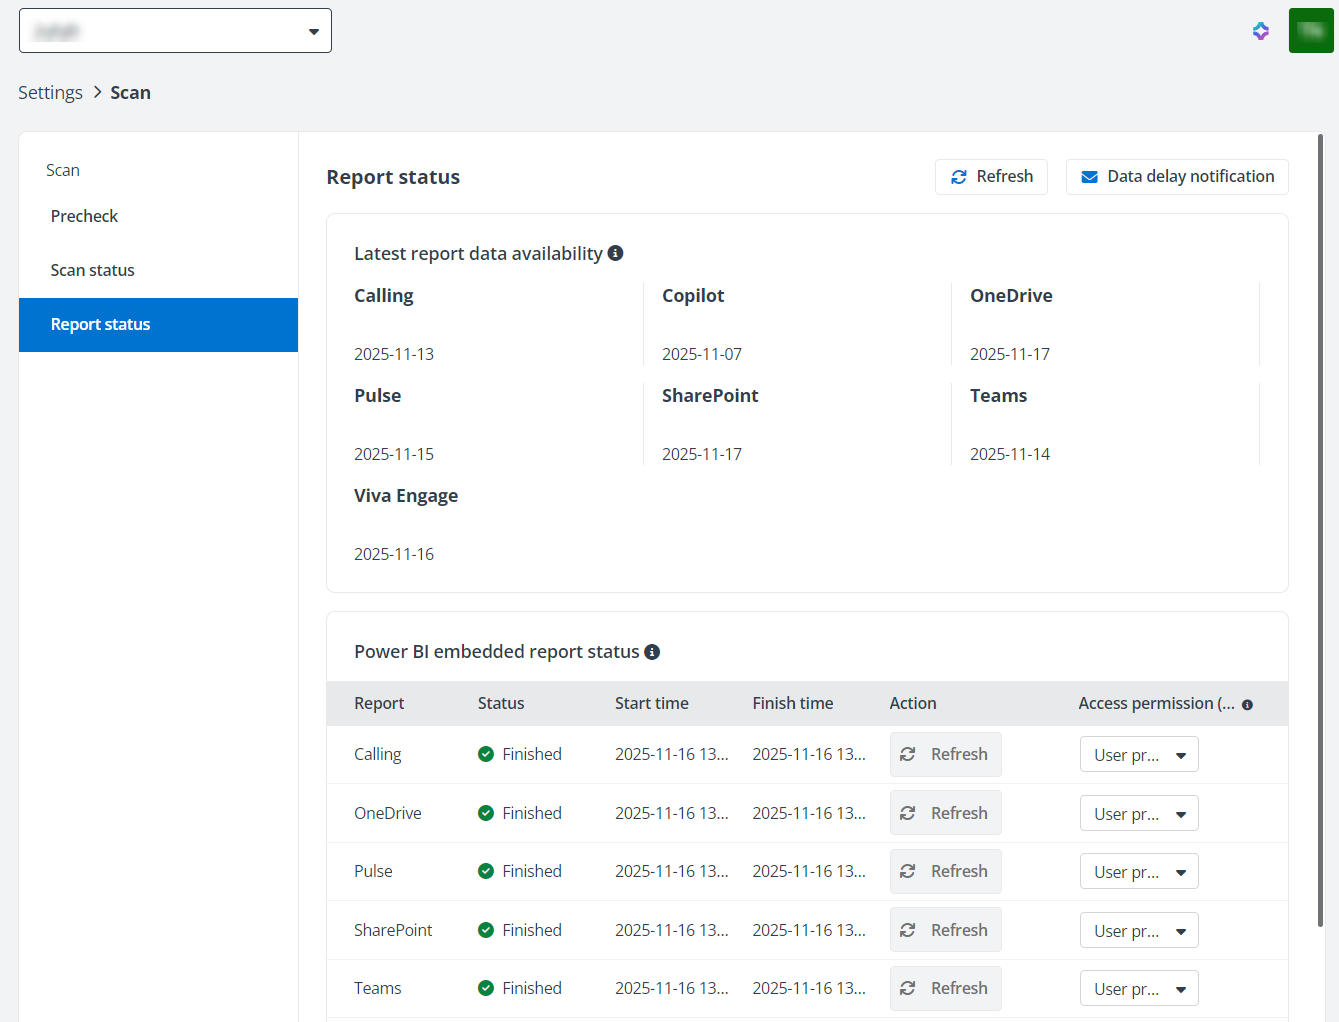Click the info icon beside Latest report data availability

[615, 253]
